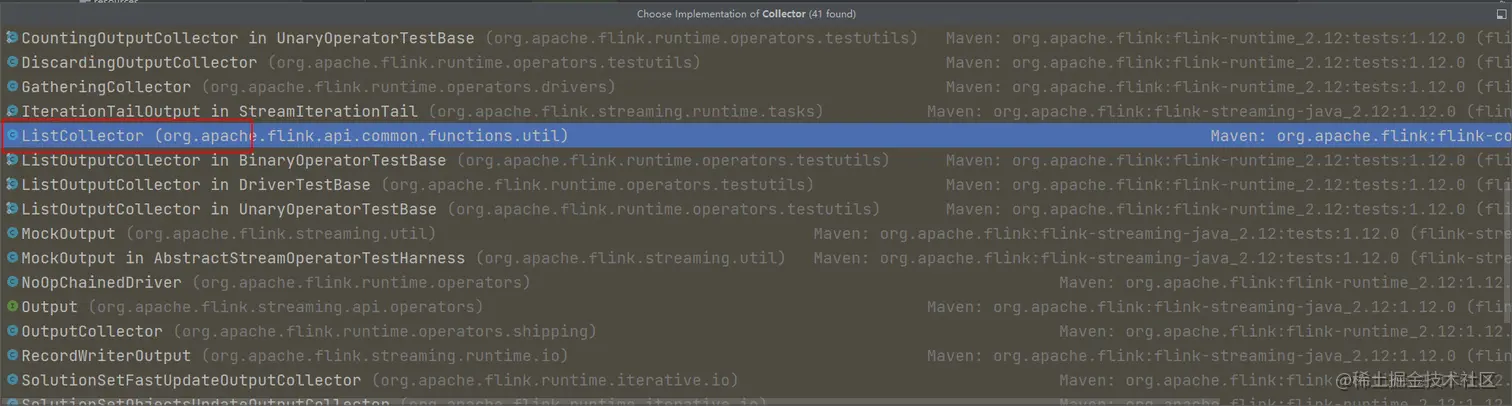Click the class icon beside NoOpChainedDriver
This screenshot has height=406, width=1512.
pos(12,282)
